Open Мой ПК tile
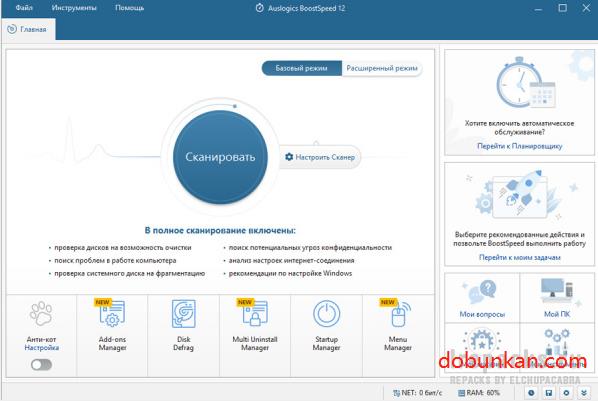 [557, 298]
